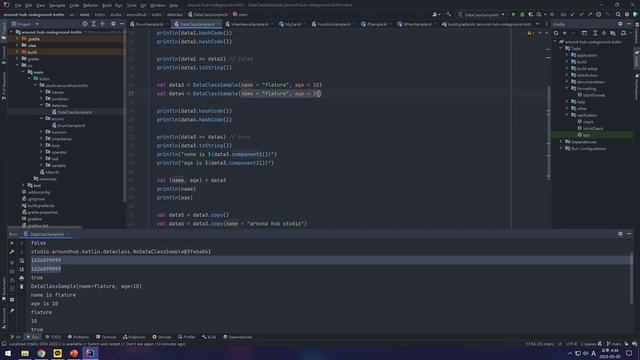Screen dimensions: 640x360
Task: Open Windows Start menu
Action: (x=8, y=353)
